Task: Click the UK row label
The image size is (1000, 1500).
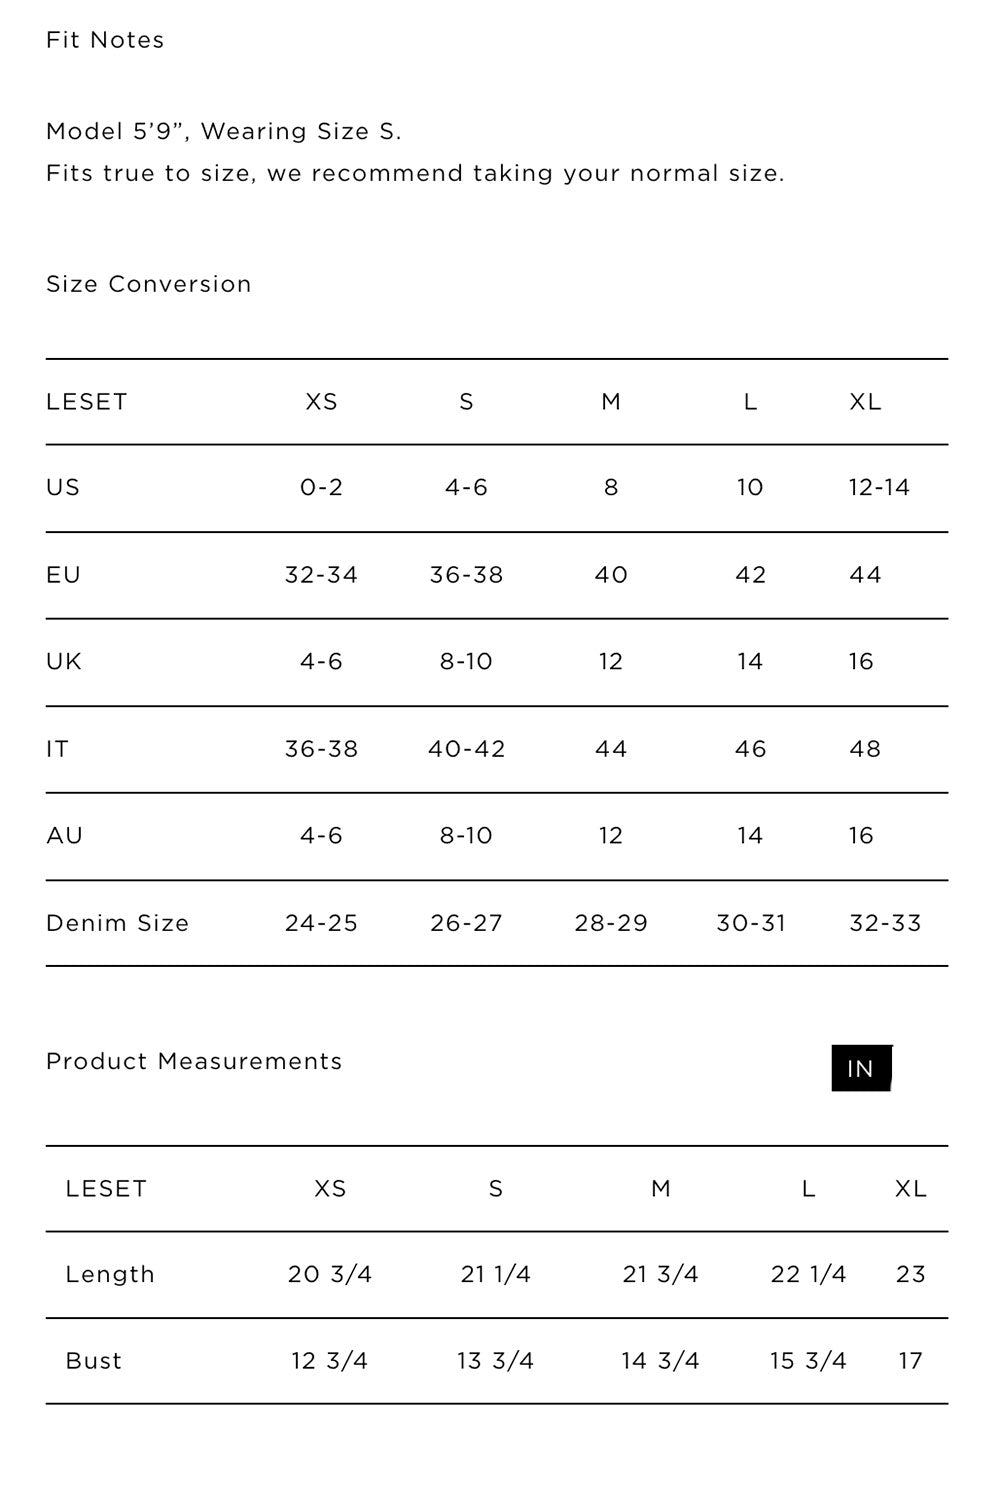Action: coord(64,662)
